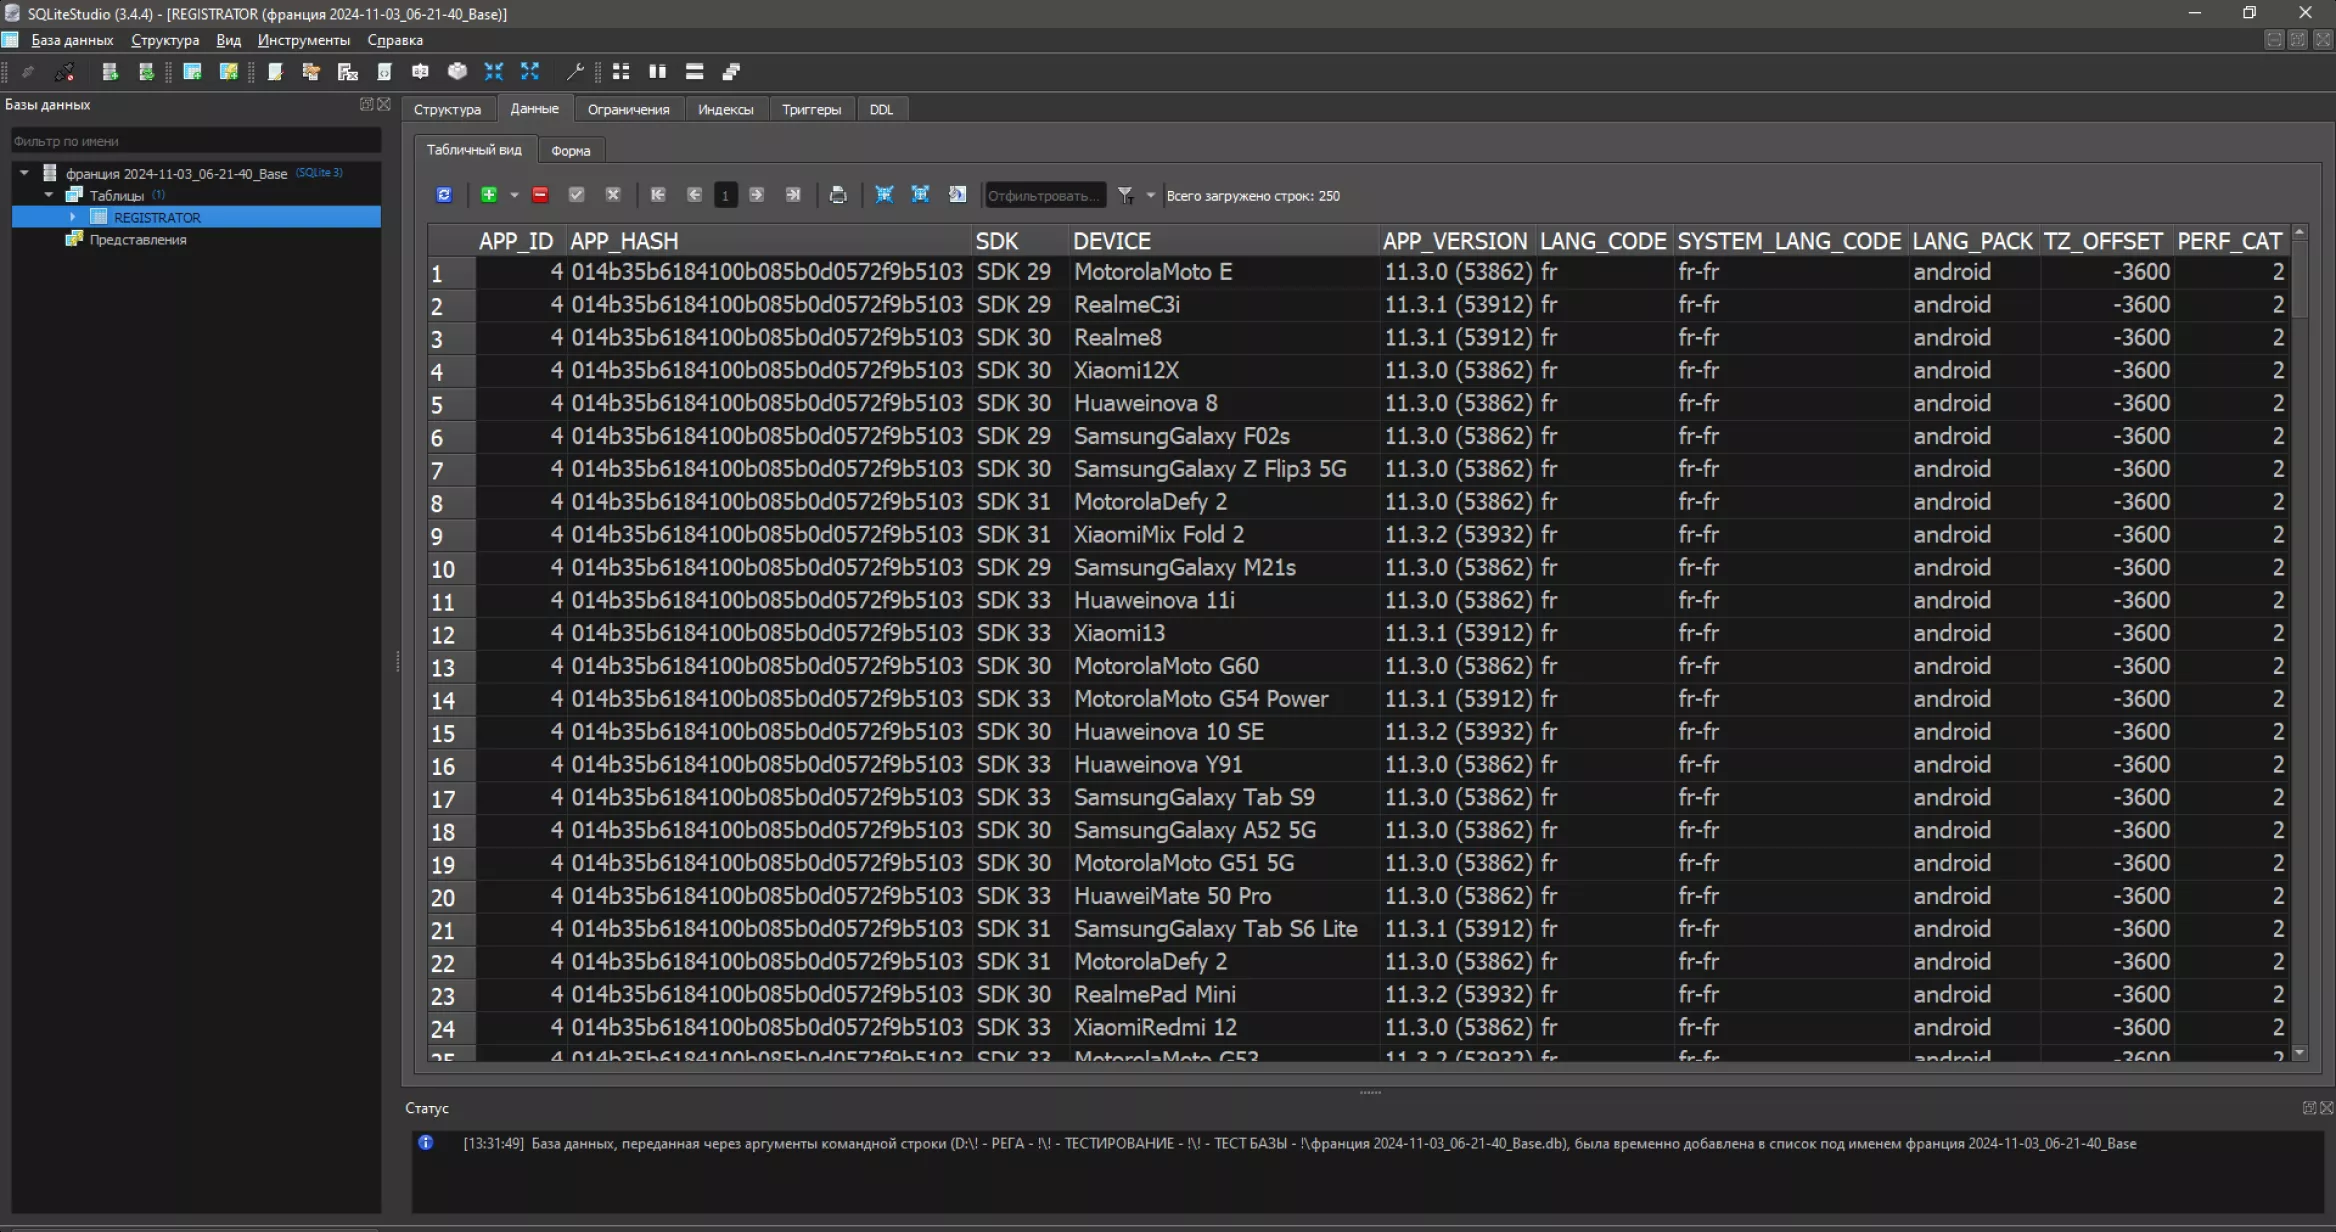Open the Структура menu
This screenshot has width=2336, height=1232.
coord(165,40)
